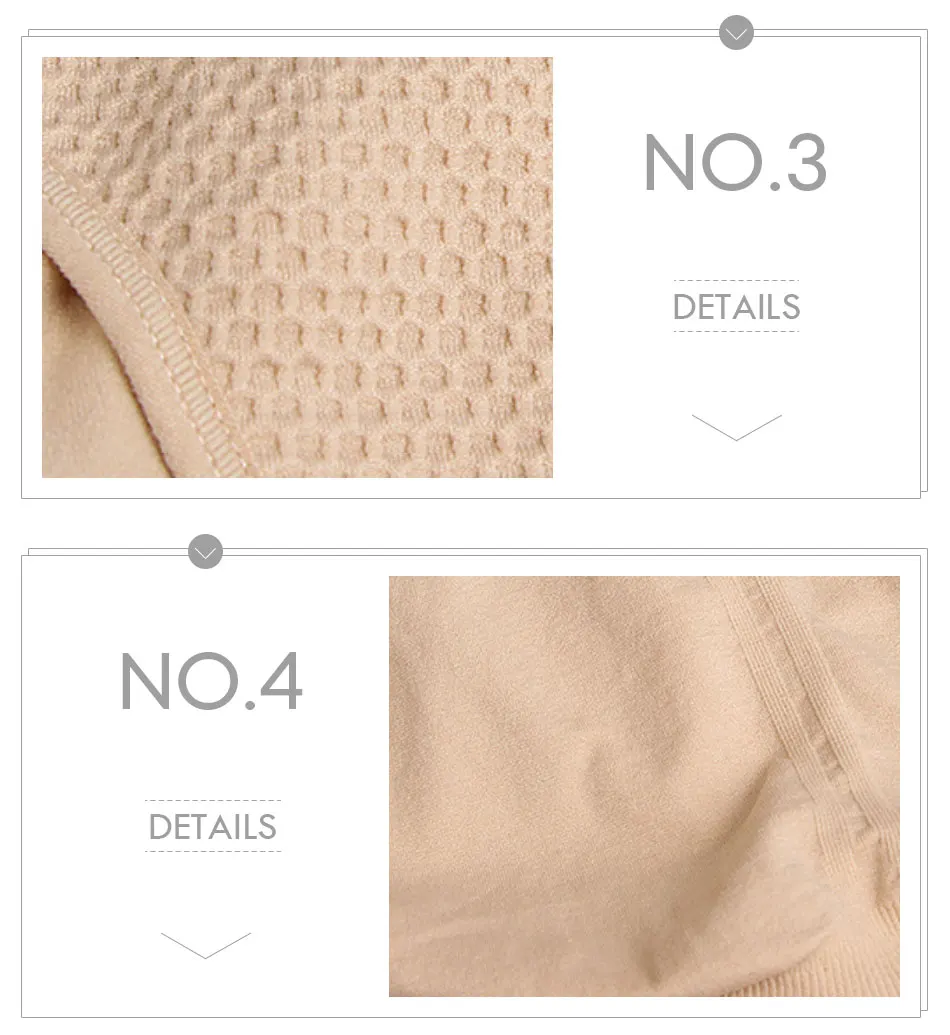Open the DETAILS label in the NO.4 panel
950x1035 pixels.
tap(213, 826)
